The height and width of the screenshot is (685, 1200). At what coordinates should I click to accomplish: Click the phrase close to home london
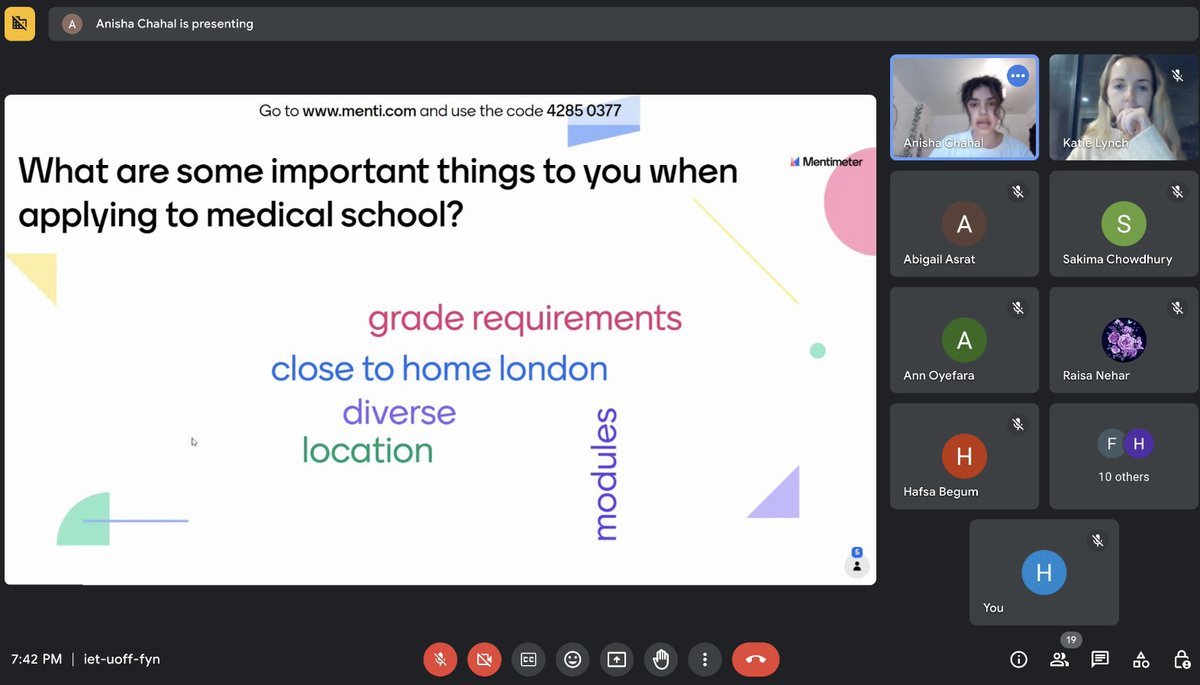click(439, 369)
